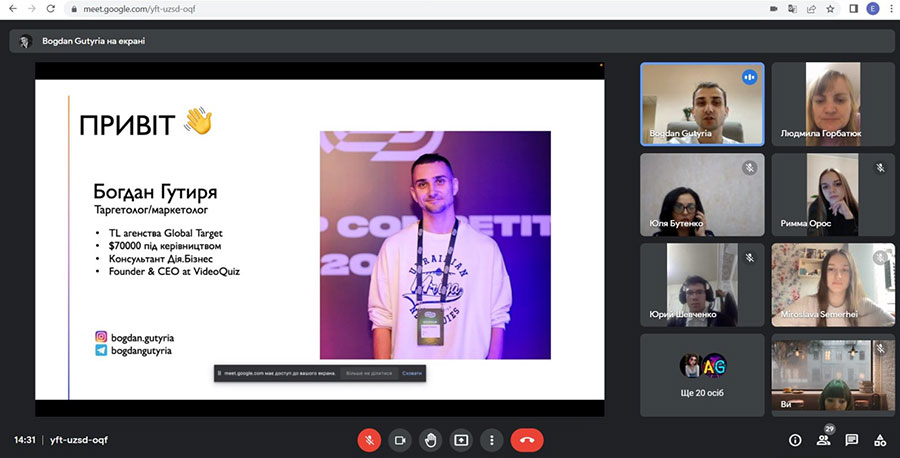Click the browser forward arrow

(x=32, y=9)
